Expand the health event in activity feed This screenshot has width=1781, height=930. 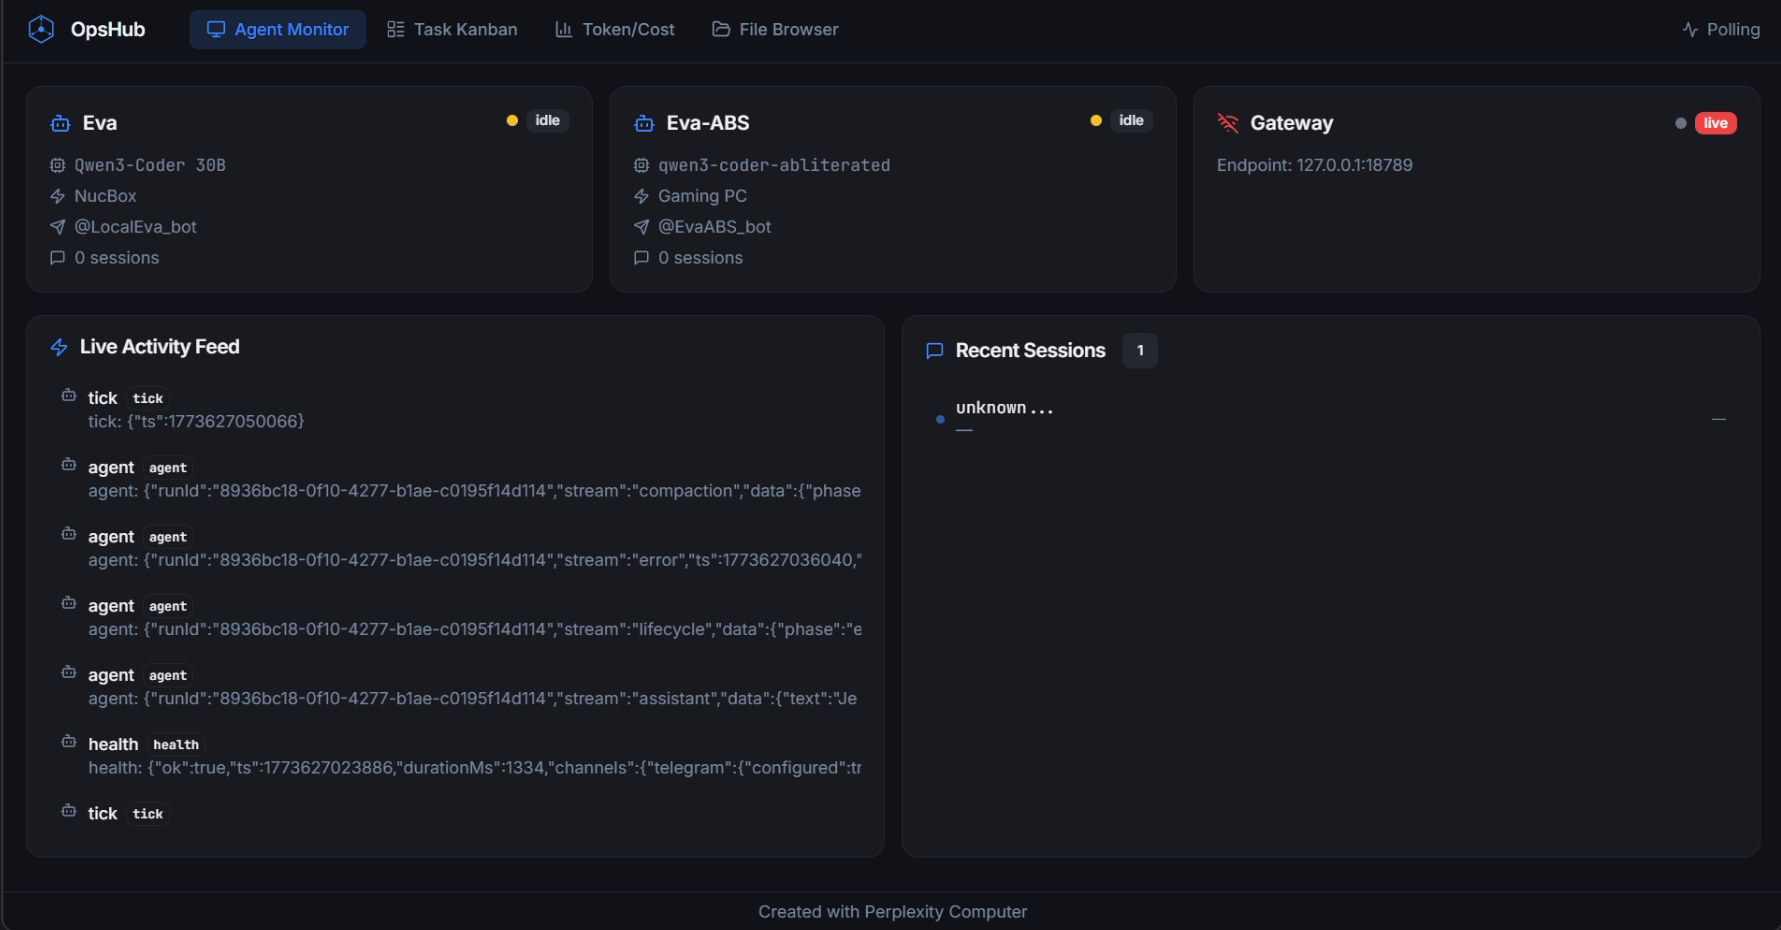(x=474, y=768)
